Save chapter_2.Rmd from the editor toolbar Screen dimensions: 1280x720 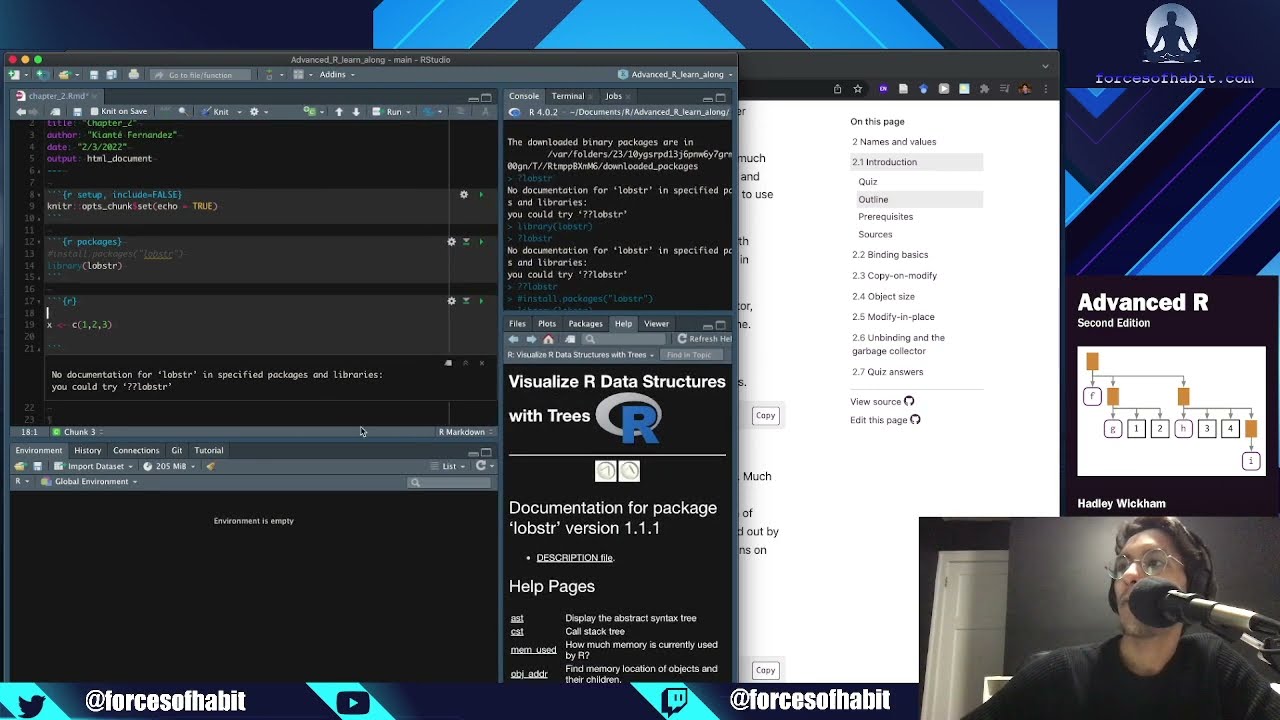coord(76,112)
